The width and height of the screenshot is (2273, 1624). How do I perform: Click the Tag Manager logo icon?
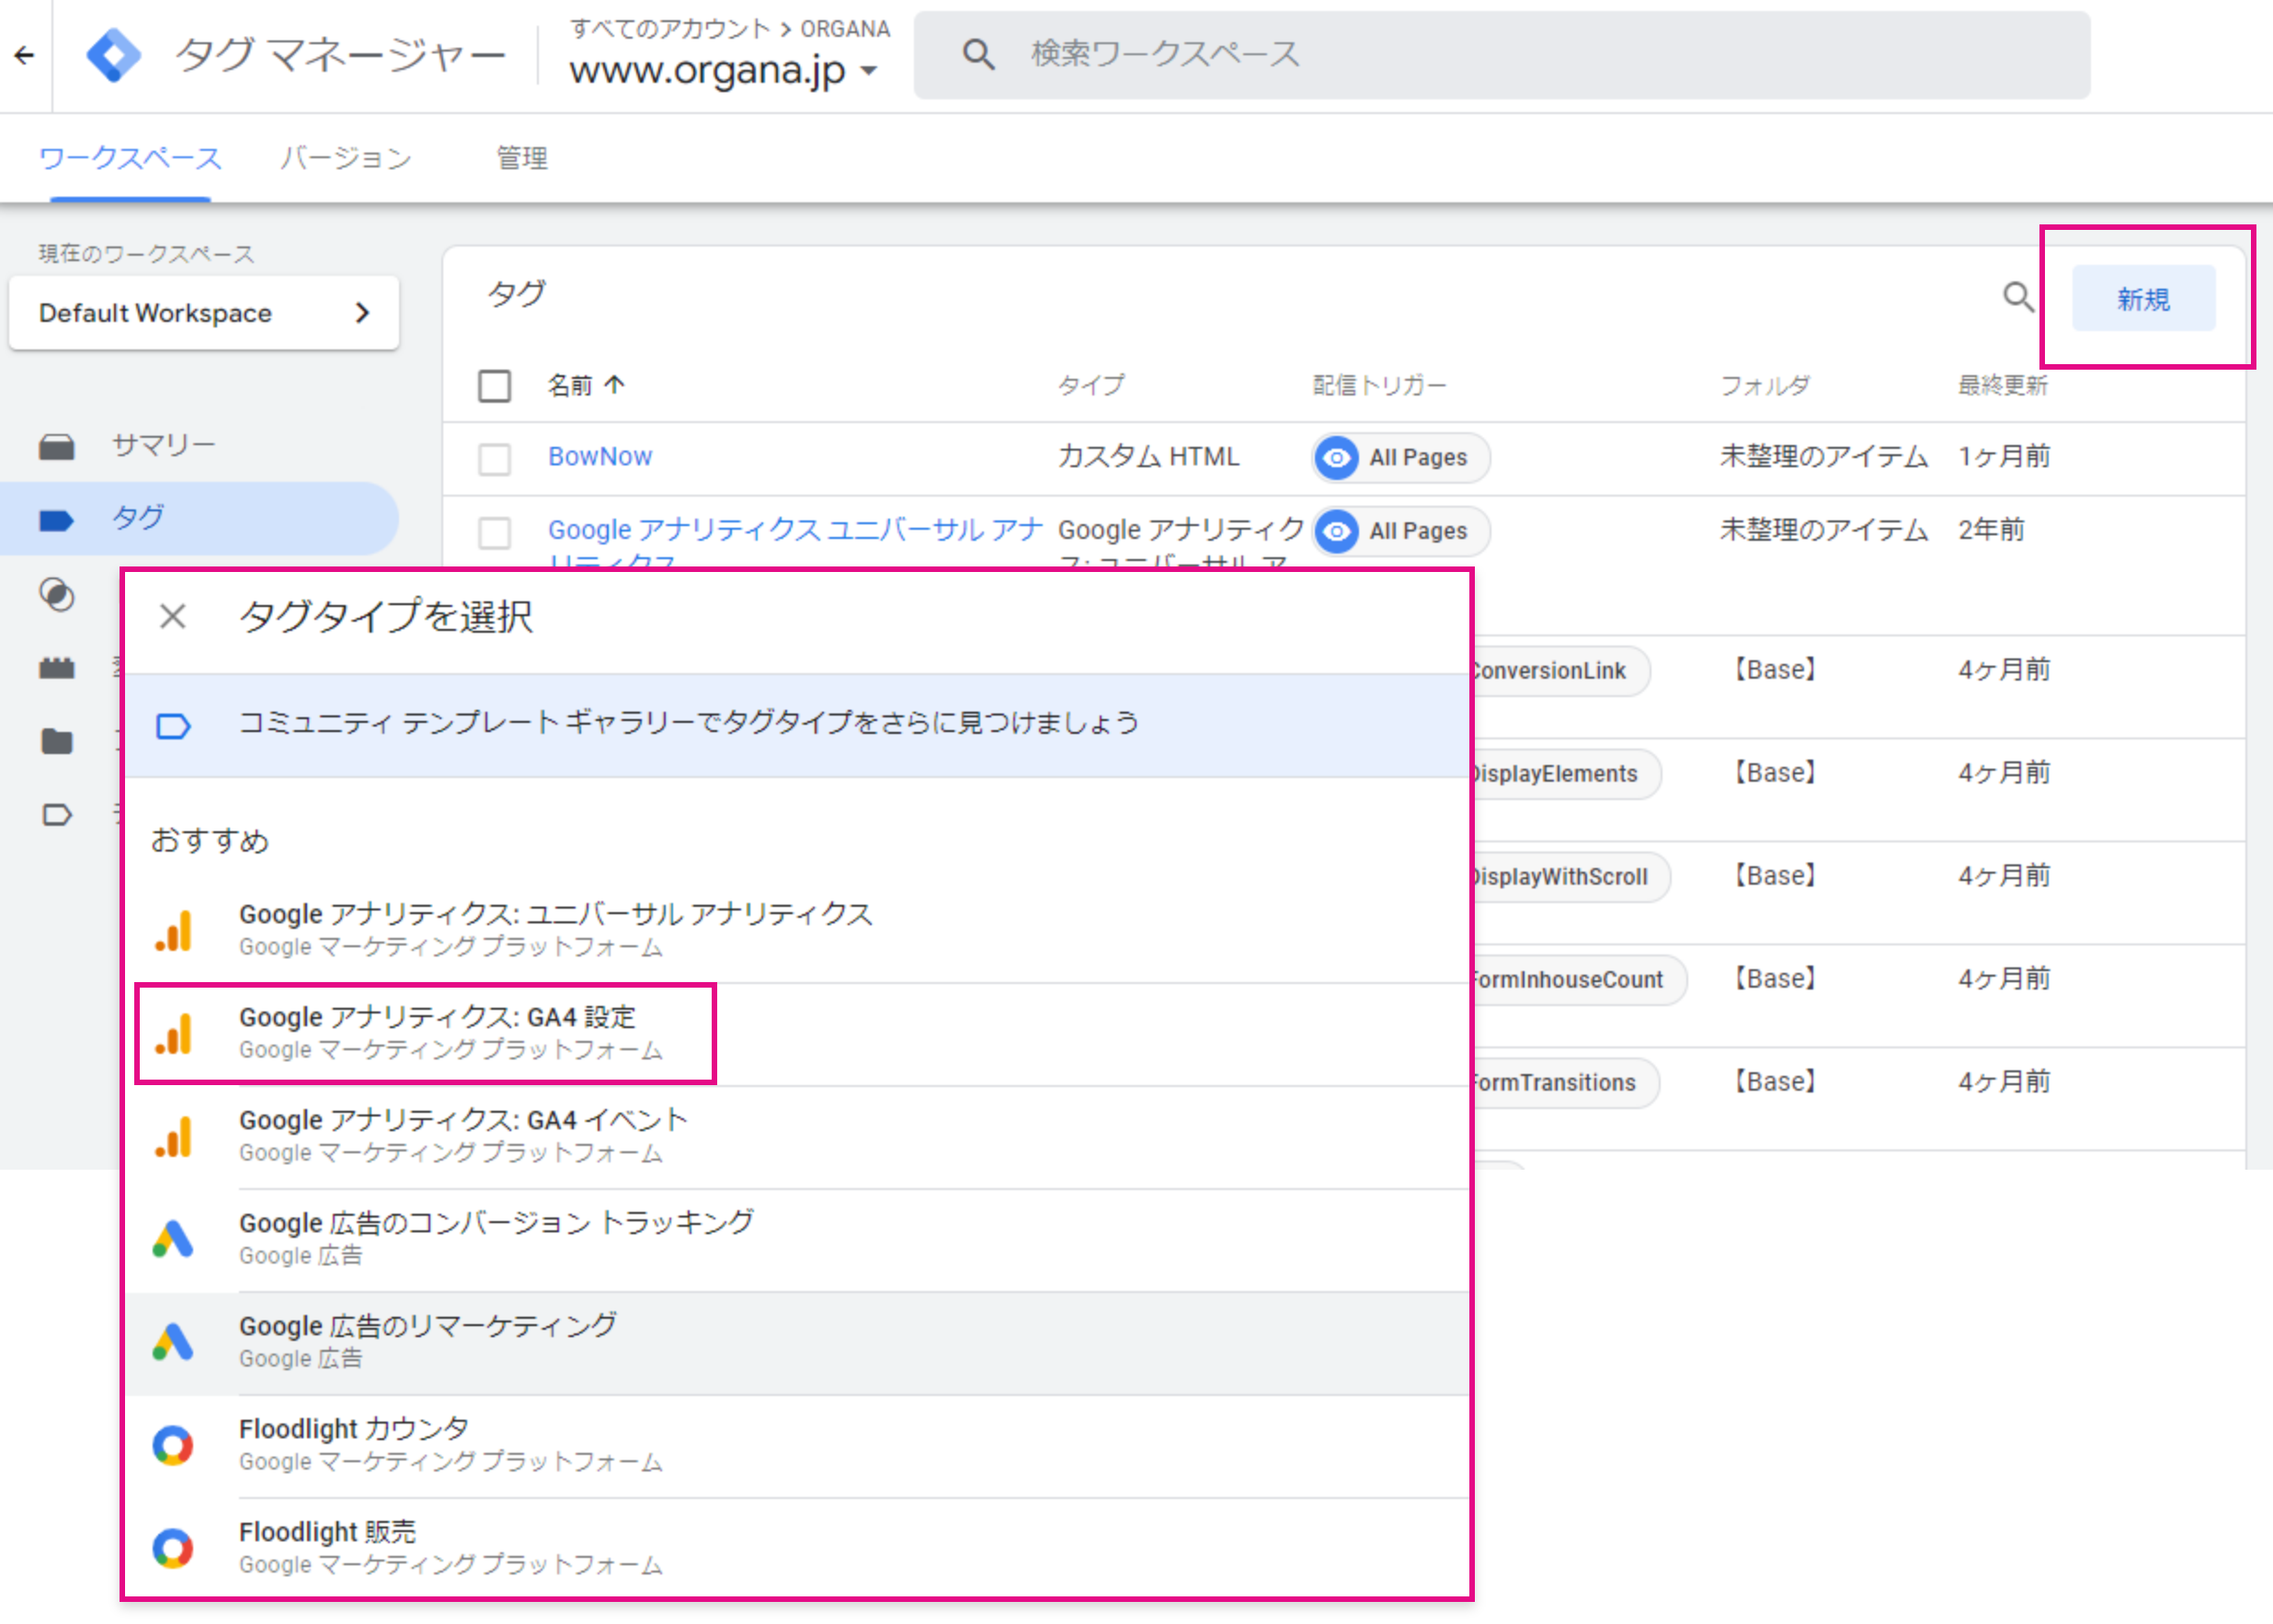113,55
